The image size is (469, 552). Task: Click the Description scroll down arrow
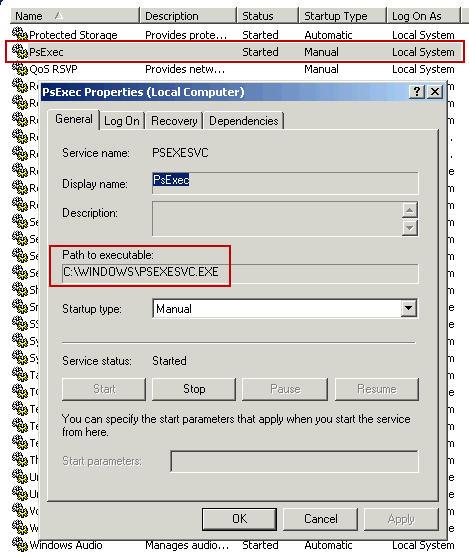click(409, 228)
